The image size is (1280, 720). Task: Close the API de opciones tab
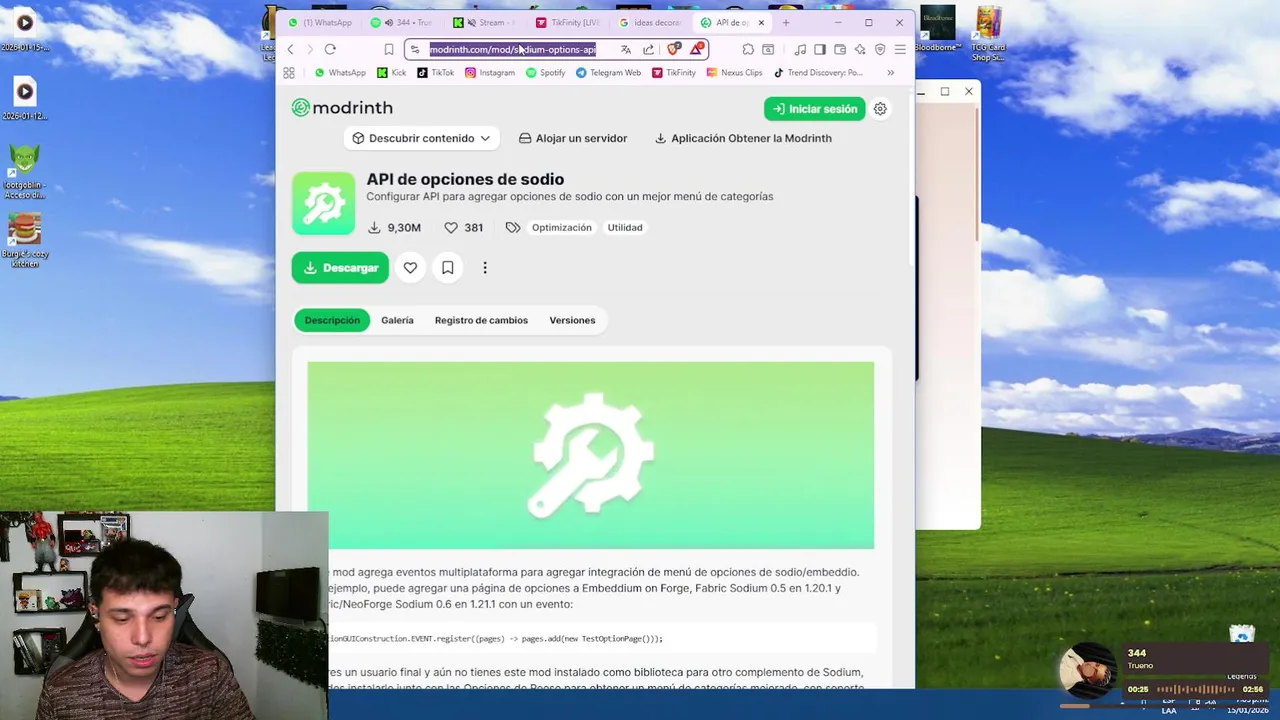point(761,22)
